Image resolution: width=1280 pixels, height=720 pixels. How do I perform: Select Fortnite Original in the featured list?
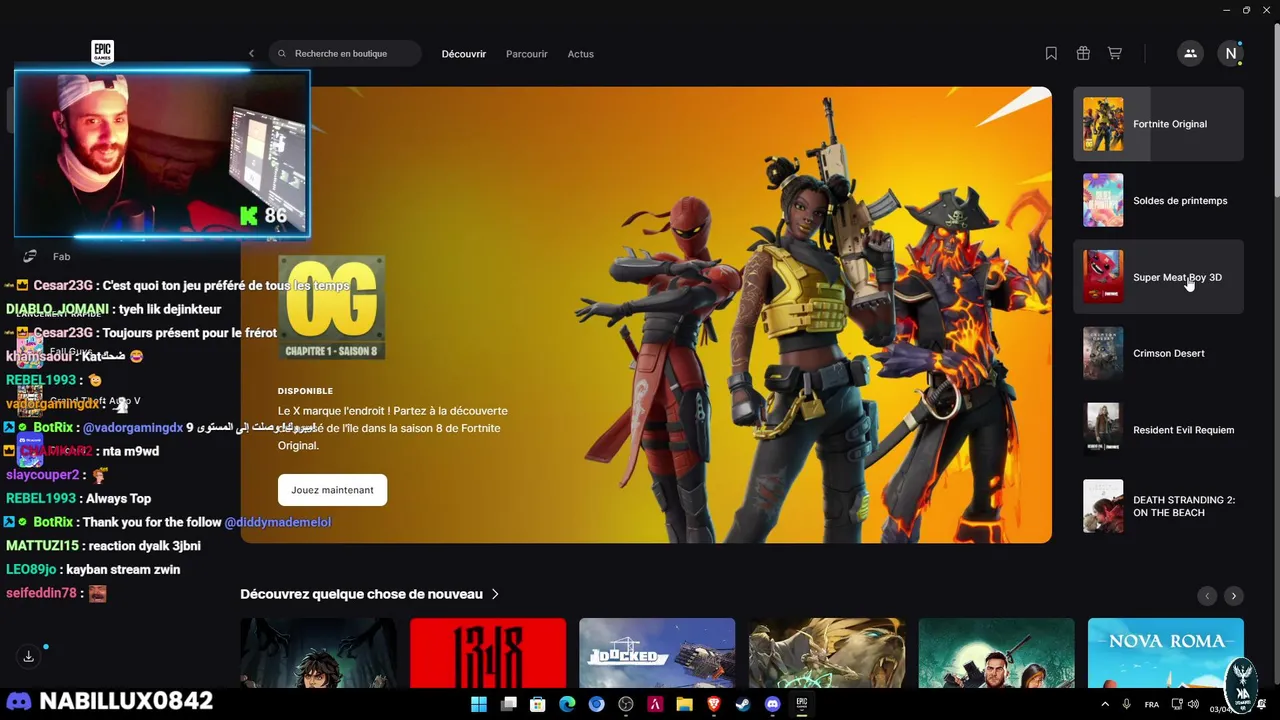click(1158, 124)
